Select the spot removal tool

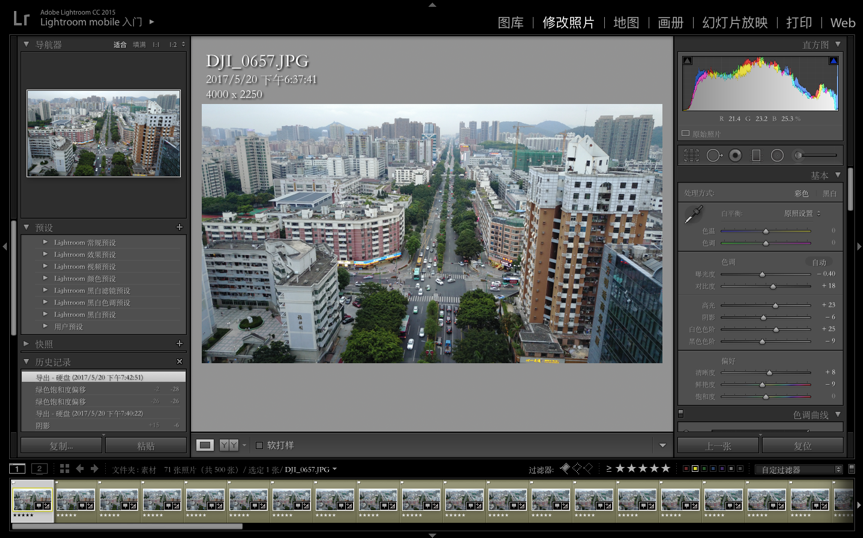point(714,155)
